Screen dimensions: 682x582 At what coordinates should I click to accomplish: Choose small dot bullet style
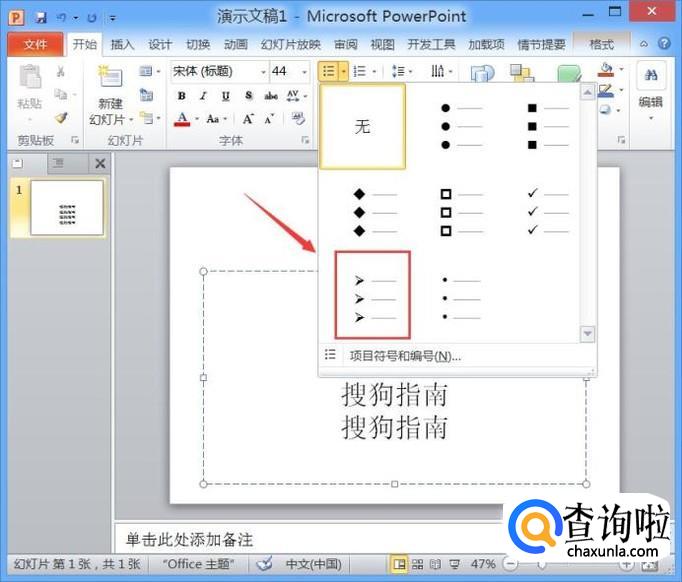click(461, 298)
